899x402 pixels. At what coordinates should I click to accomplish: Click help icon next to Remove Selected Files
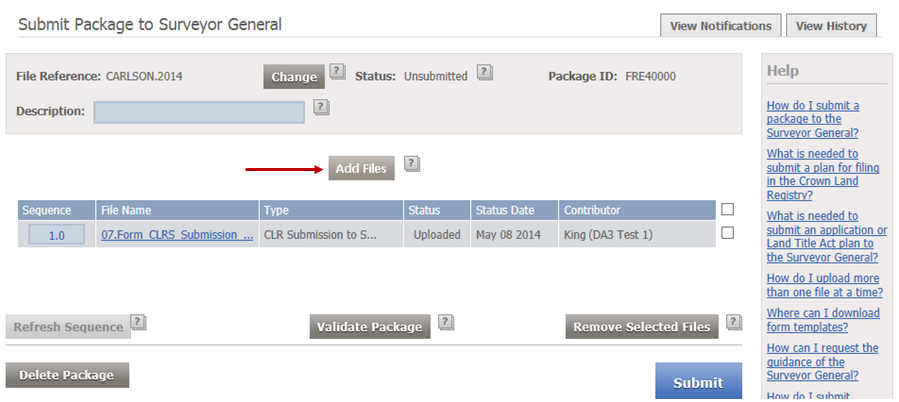(734, 323)
